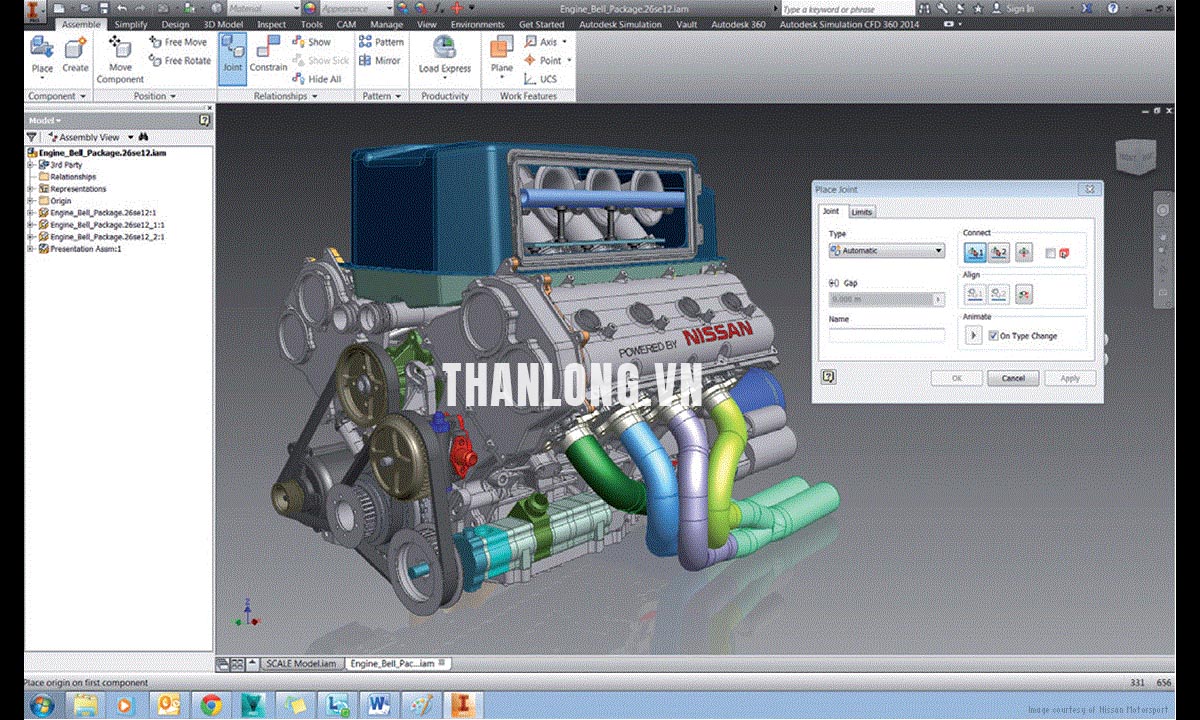Click Cancel in Place Joint dialog
Image resolution: width=1200 pixels, height=720 pixels.
(1013, 378)
